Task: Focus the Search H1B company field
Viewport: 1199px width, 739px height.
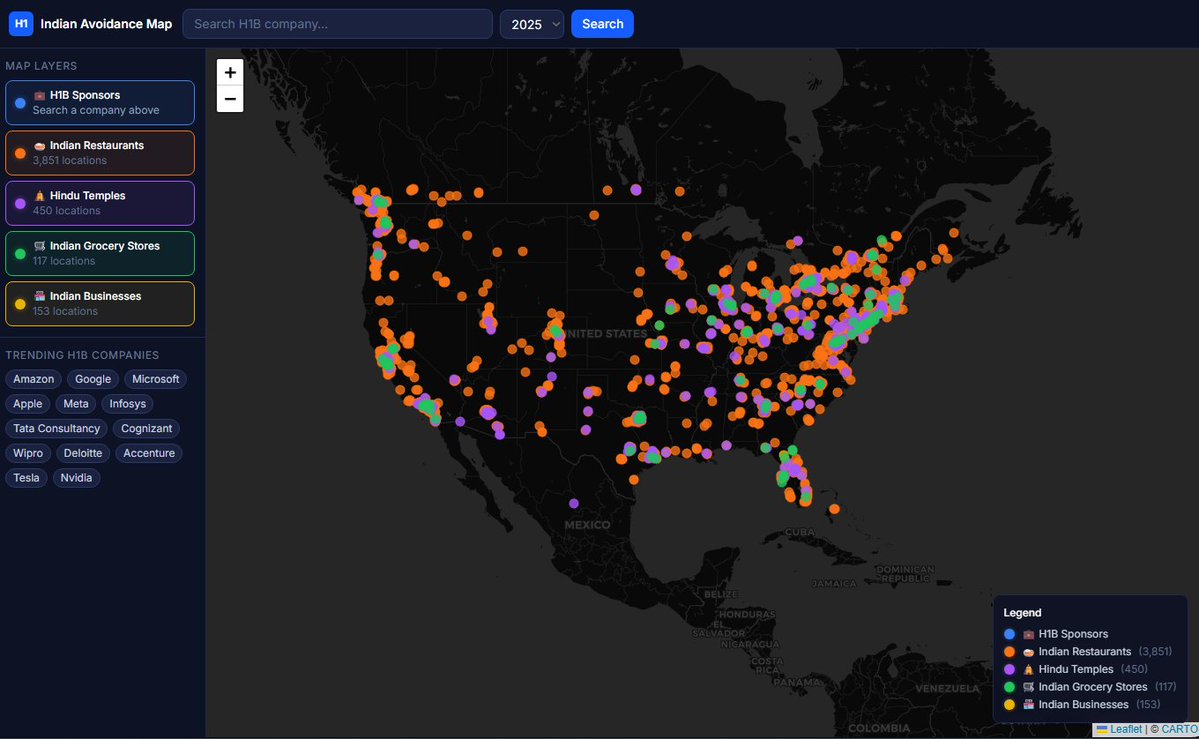Action: click(x=337, y=24)
